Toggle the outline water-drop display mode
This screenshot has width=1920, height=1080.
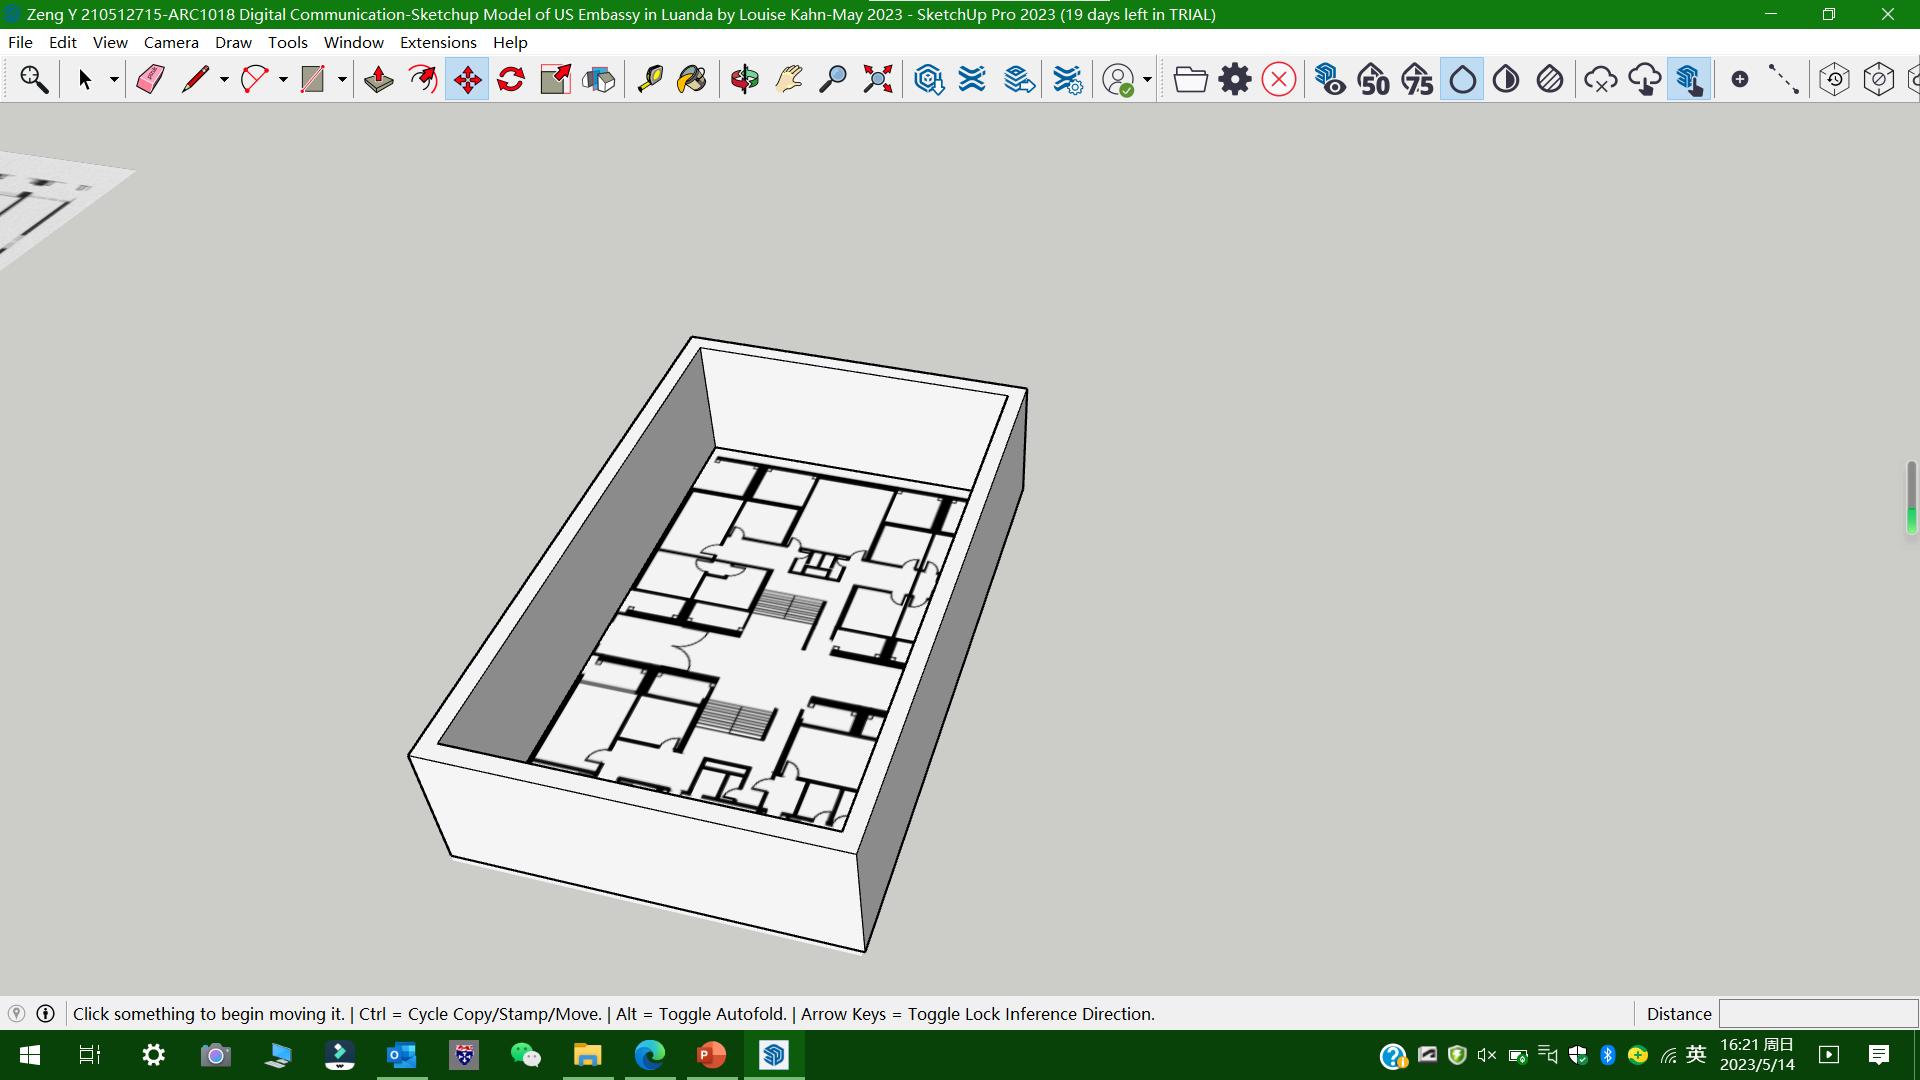(x=1462, y=79)
